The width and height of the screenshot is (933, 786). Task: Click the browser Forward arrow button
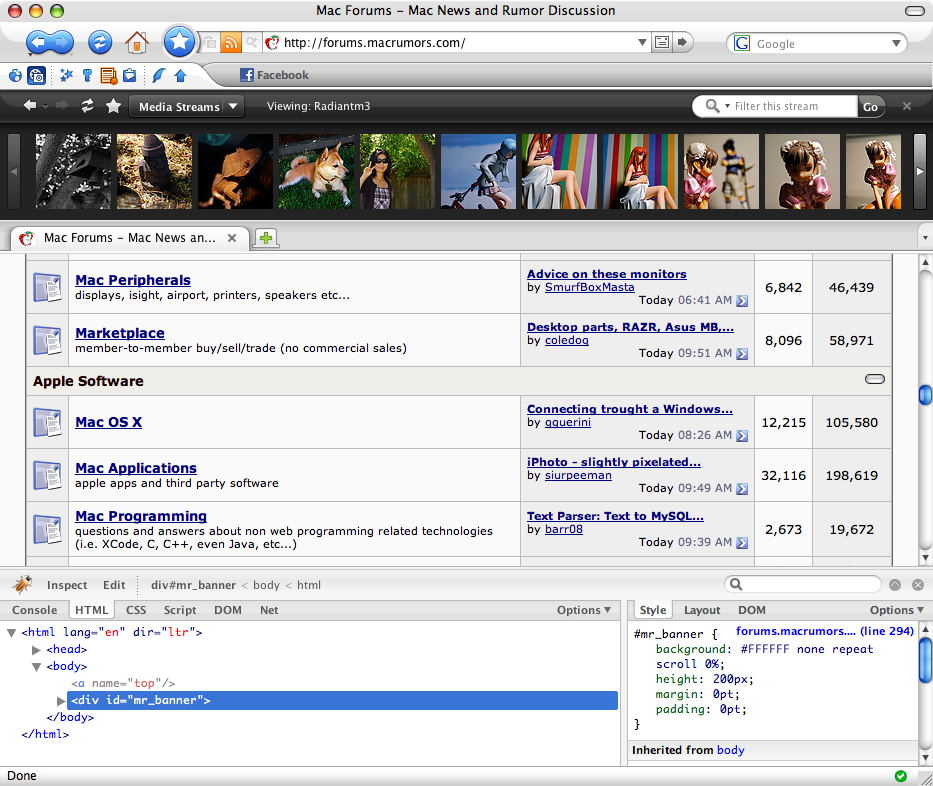[x=62, y=42]
